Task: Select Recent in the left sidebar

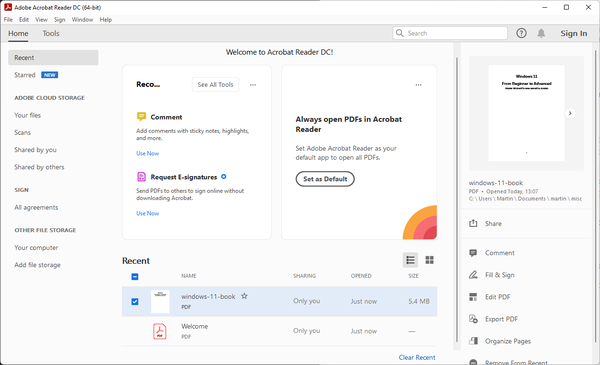Action: click(x=53, y=57)
